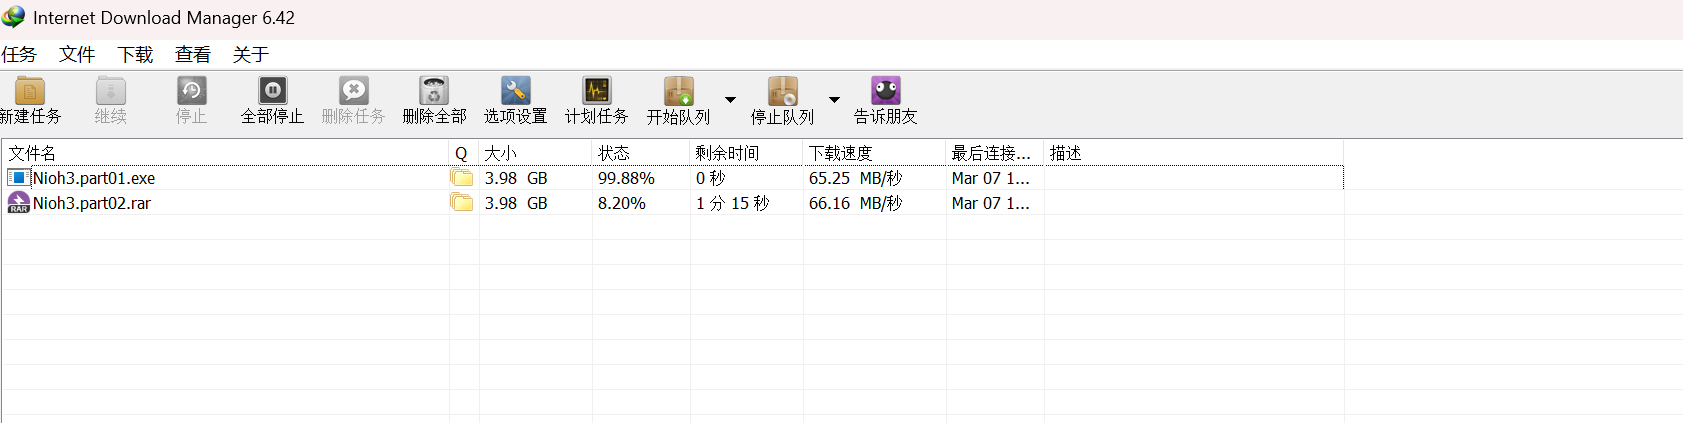
Task: Click the 开始队列 (start queue) icon
Action: point(678,91)
